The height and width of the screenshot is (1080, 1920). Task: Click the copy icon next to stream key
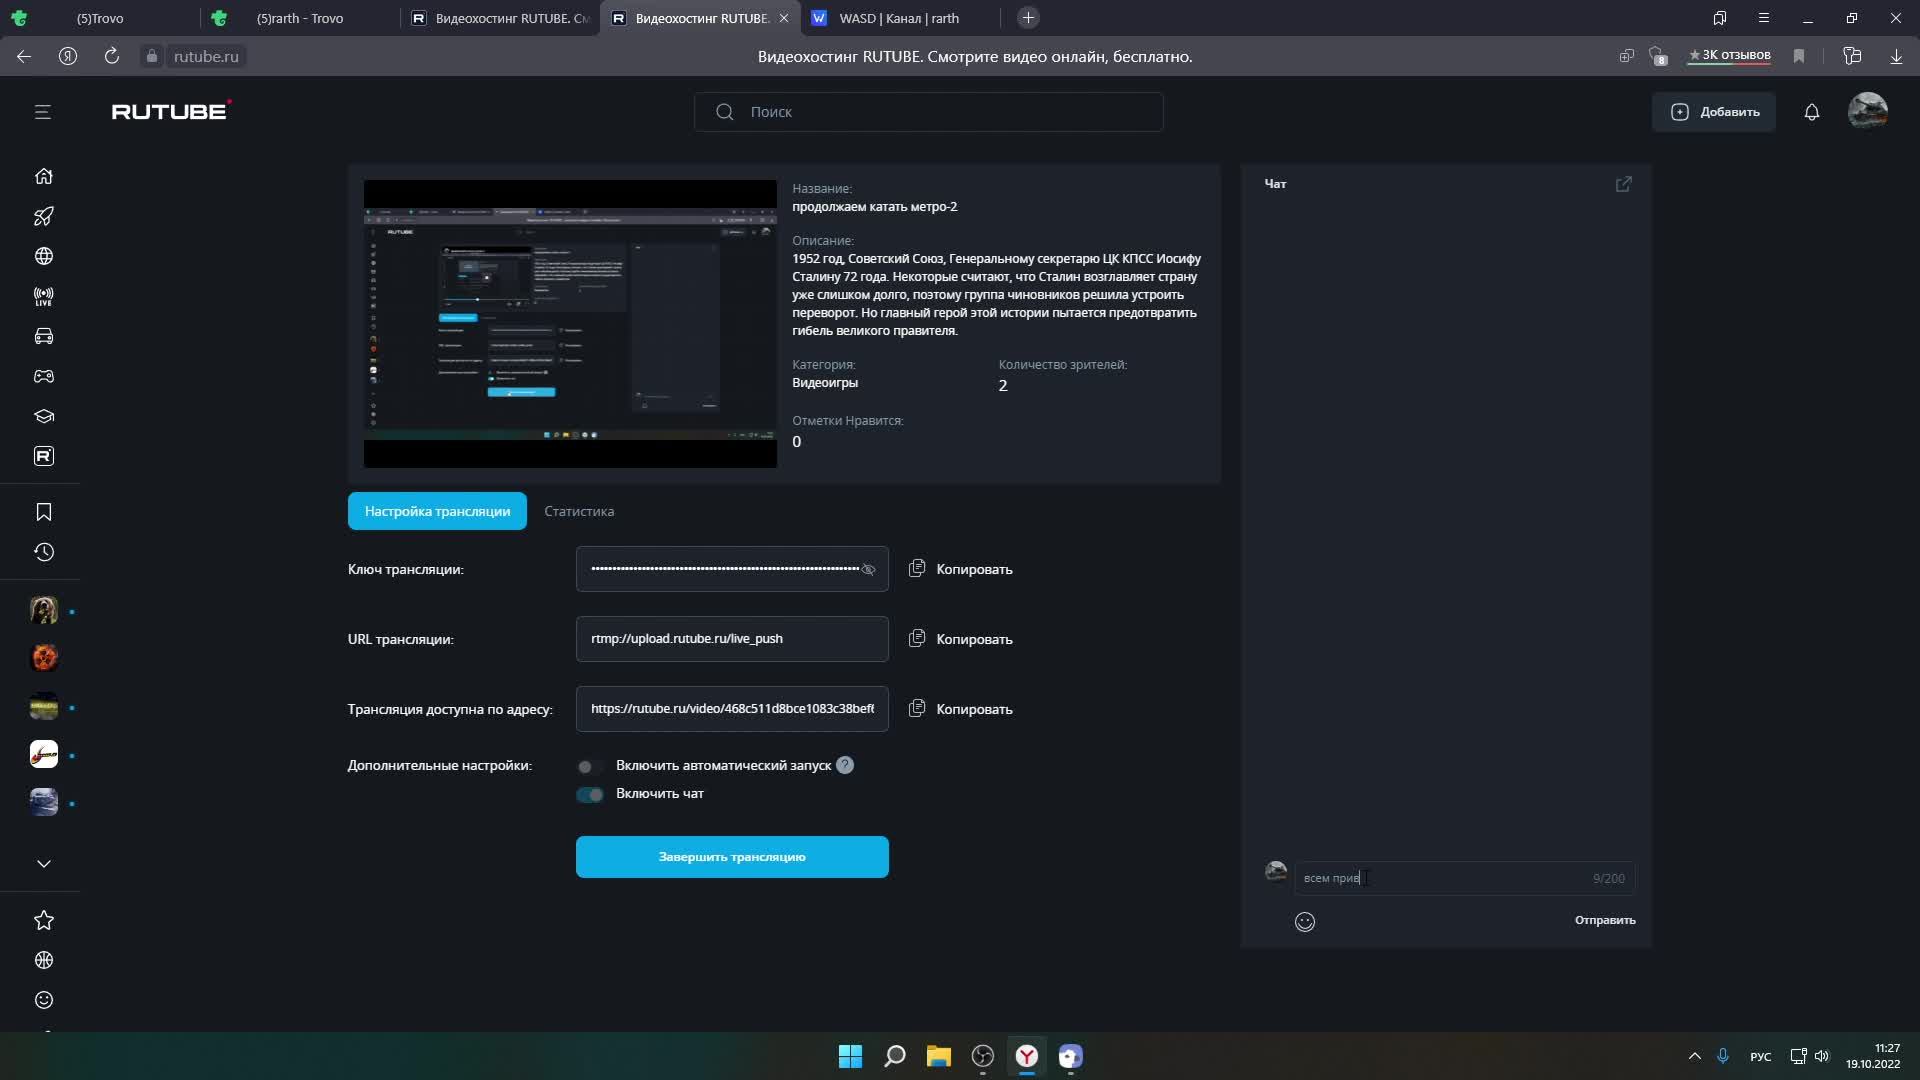[x=916, y=568]
